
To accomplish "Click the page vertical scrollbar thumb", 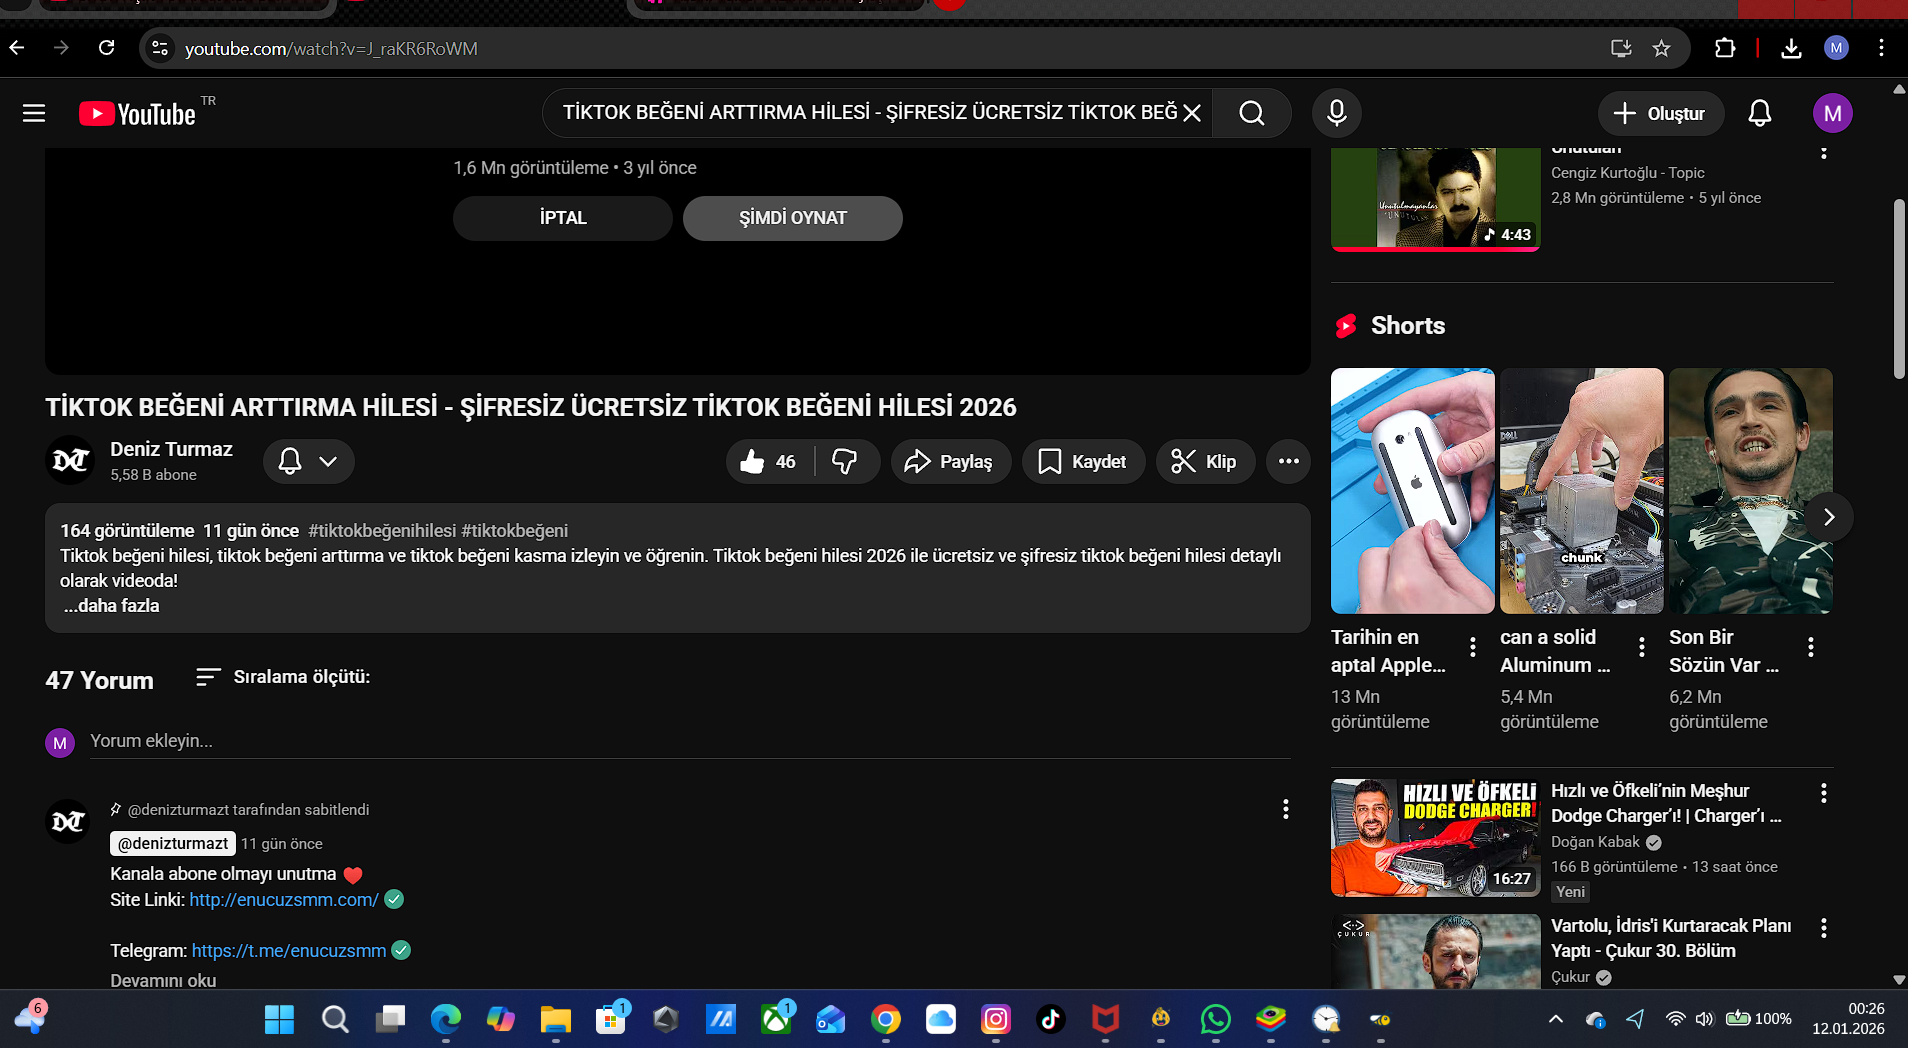I will [x=1899, y=289].
